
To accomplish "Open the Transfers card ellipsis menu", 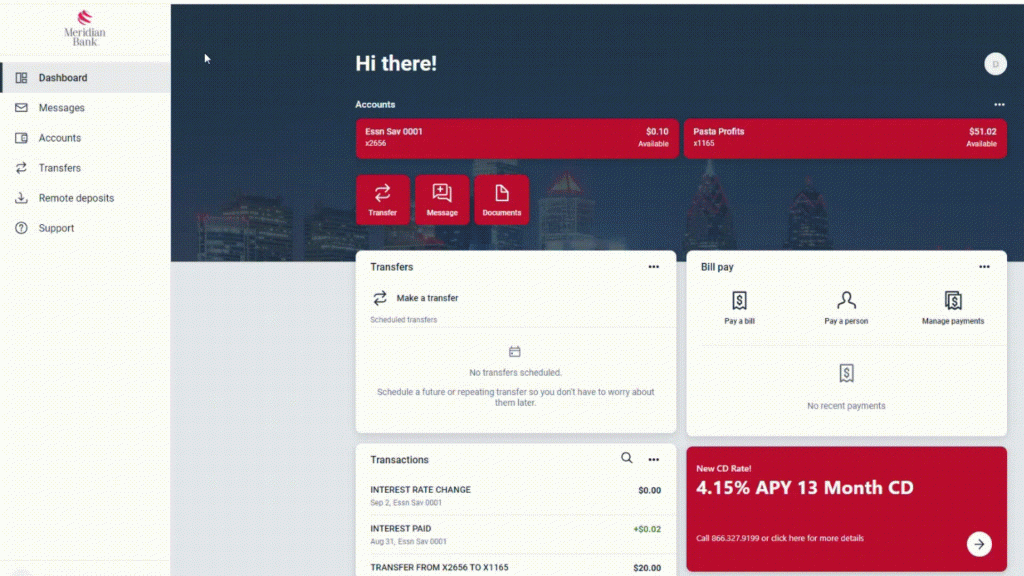I will point(654,267).
